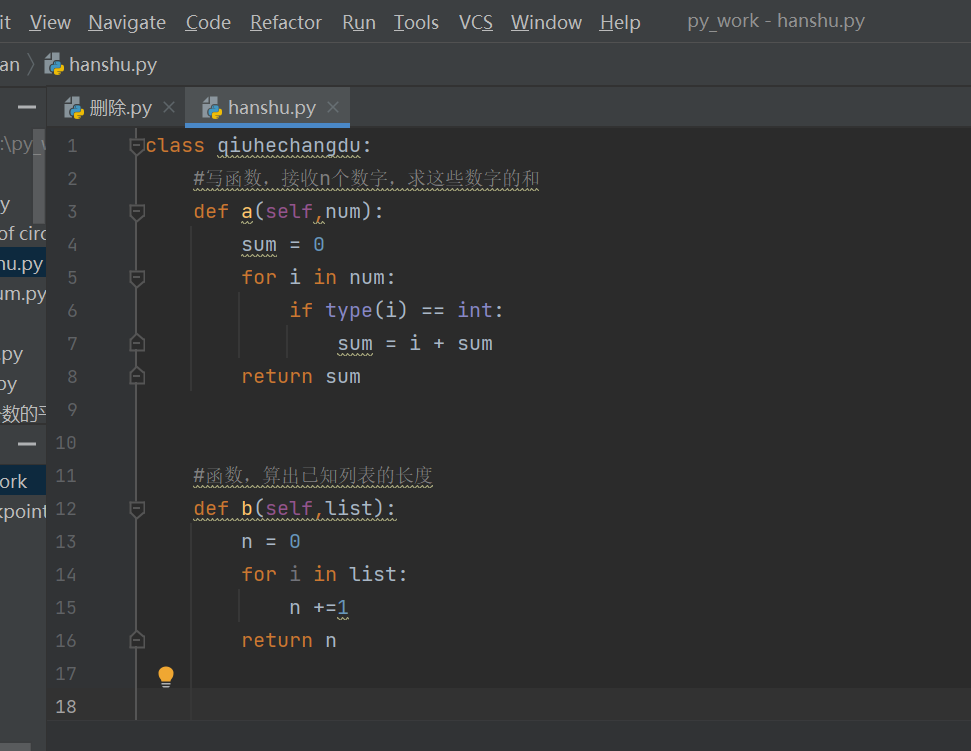Open the Navigate menu
The image size is (971, 751).
click(127, 22)
